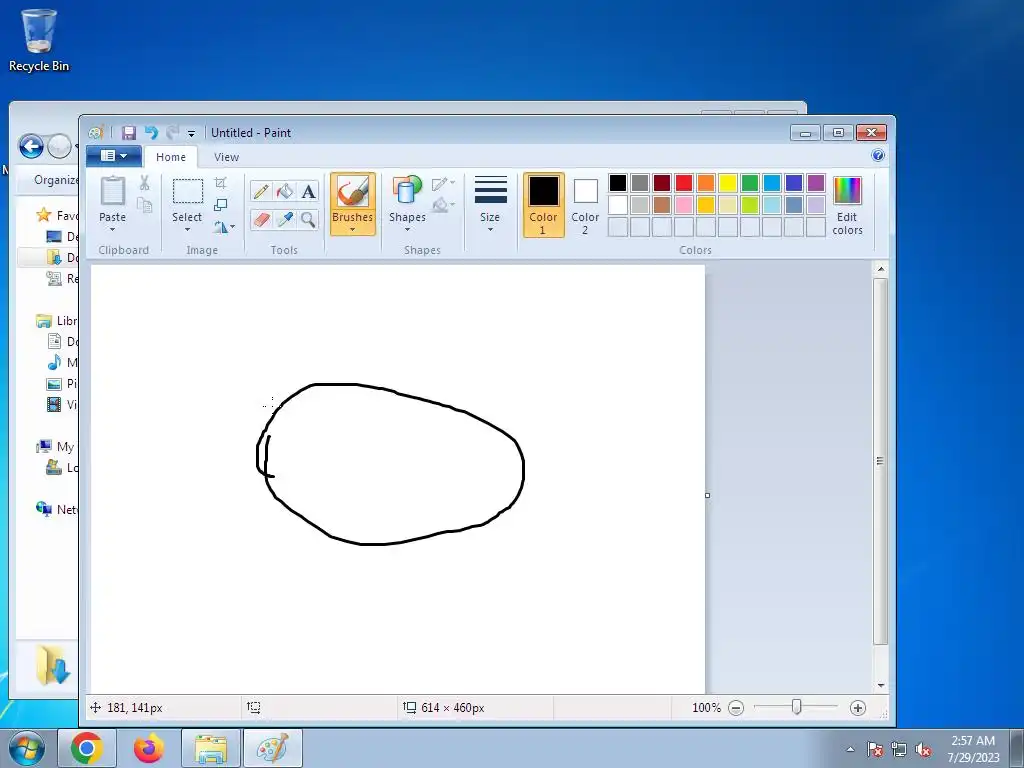Select Network in Explorer navigation pane

tap(57, 509)
